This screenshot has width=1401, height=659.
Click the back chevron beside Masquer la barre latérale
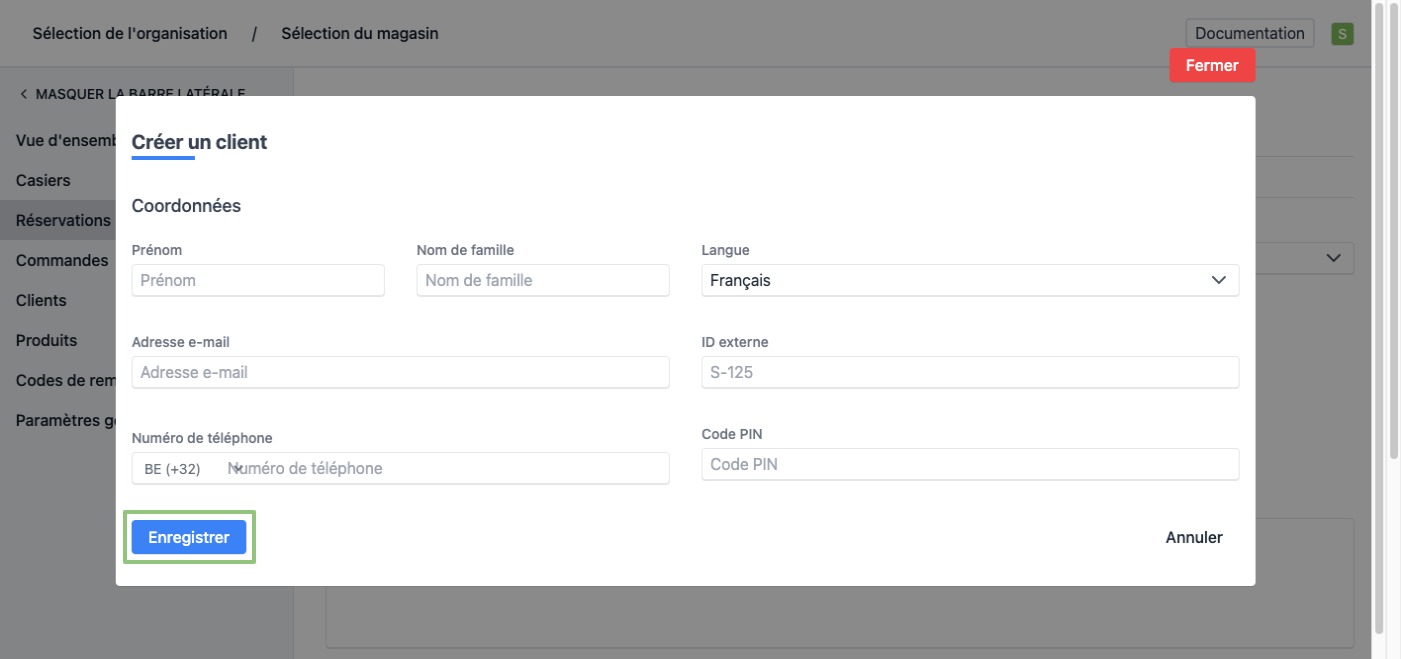tap(23, 94)
